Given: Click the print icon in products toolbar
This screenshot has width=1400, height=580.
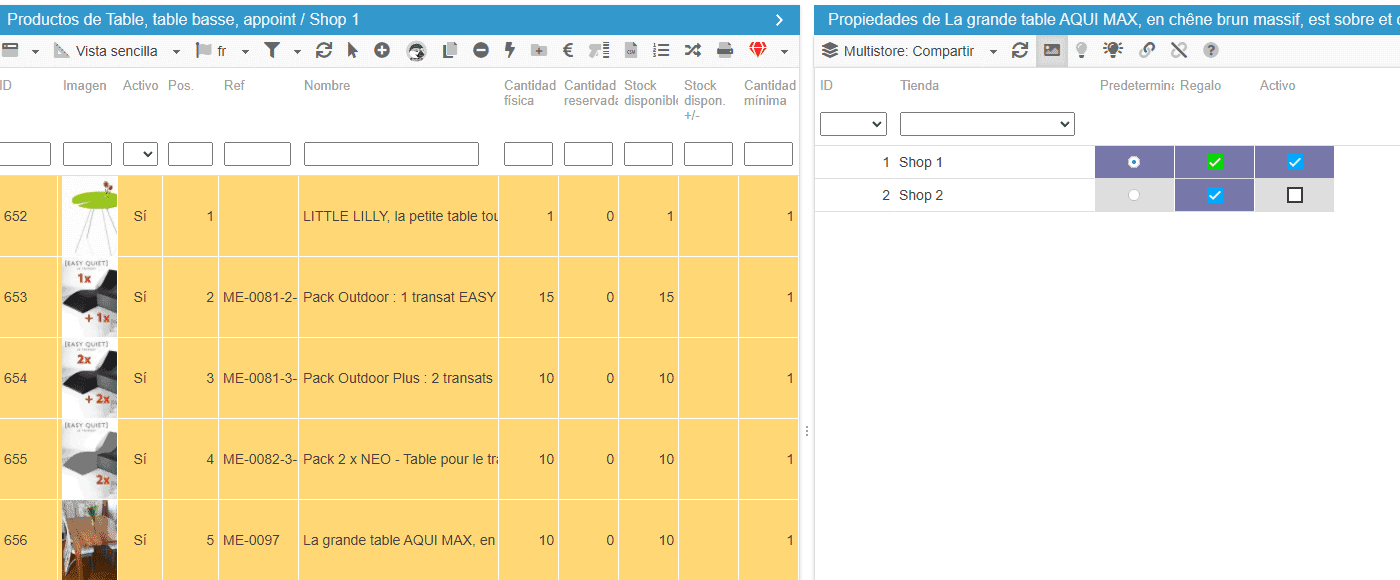Looking at the screenshot, I should pos(725,50).
